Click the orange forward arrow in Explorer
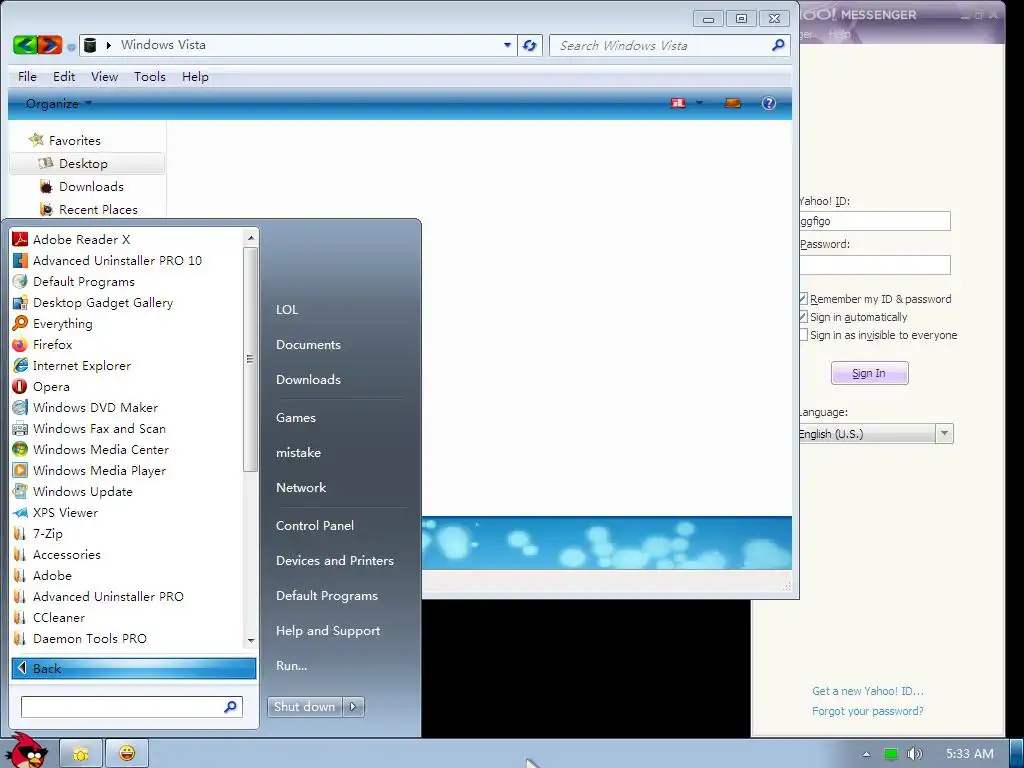Image resolution: width=1024 pixels, height=768 pixels. pos(50,45)
